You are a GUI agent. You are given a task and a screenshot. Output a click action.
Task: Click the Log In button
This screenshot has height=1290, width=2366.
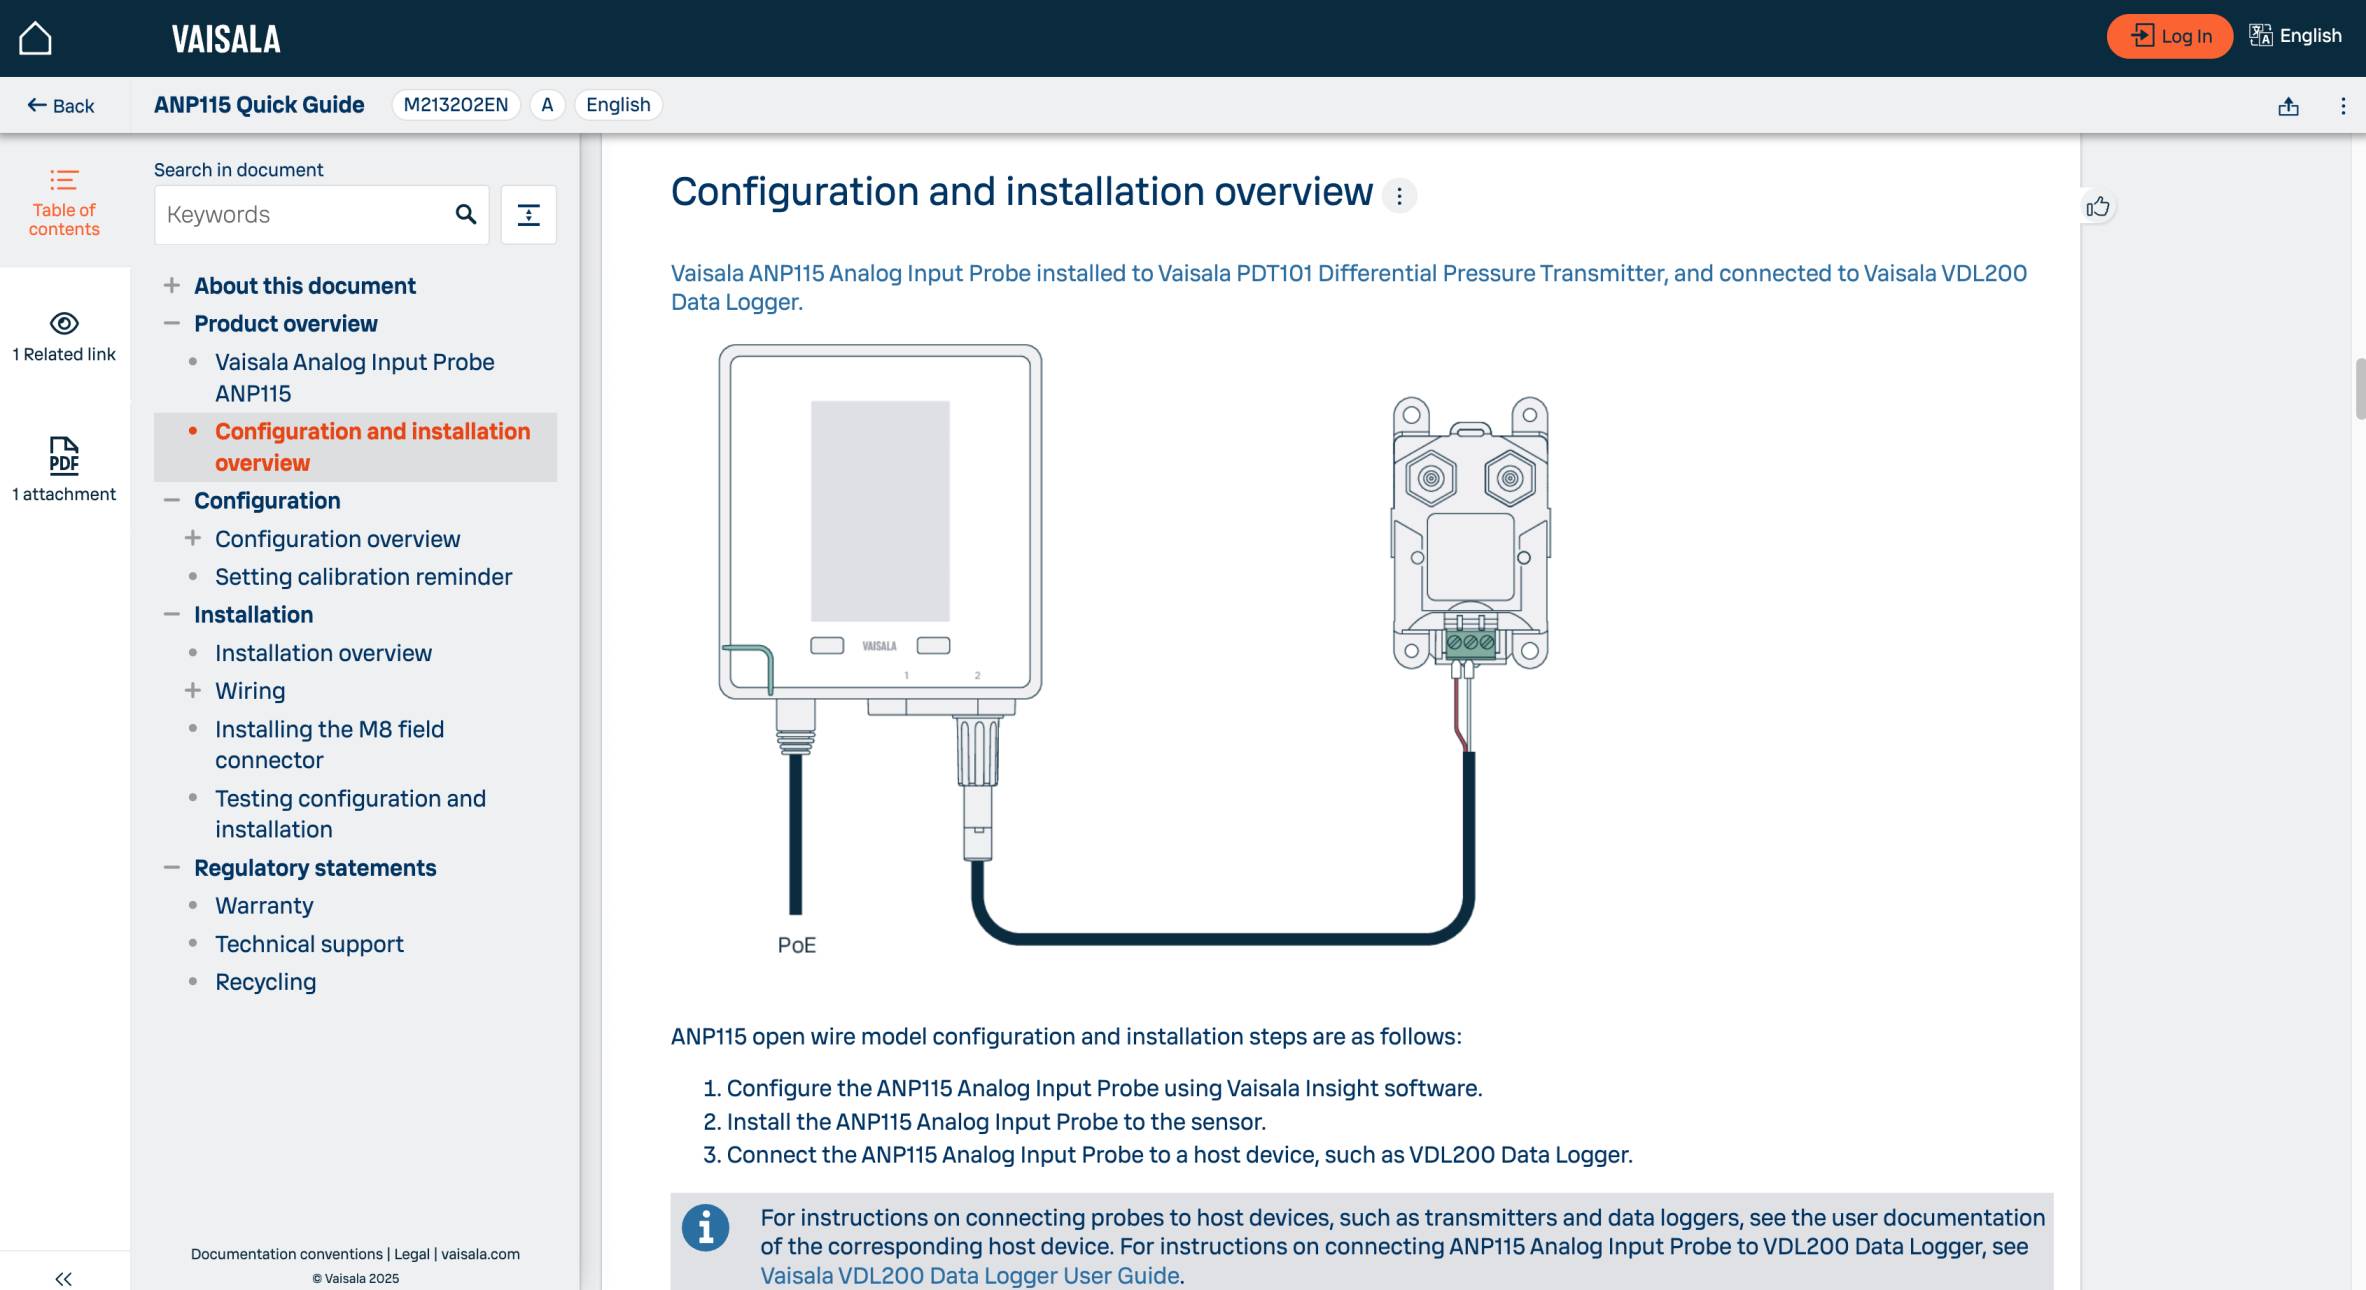[x=2169, y=37]
